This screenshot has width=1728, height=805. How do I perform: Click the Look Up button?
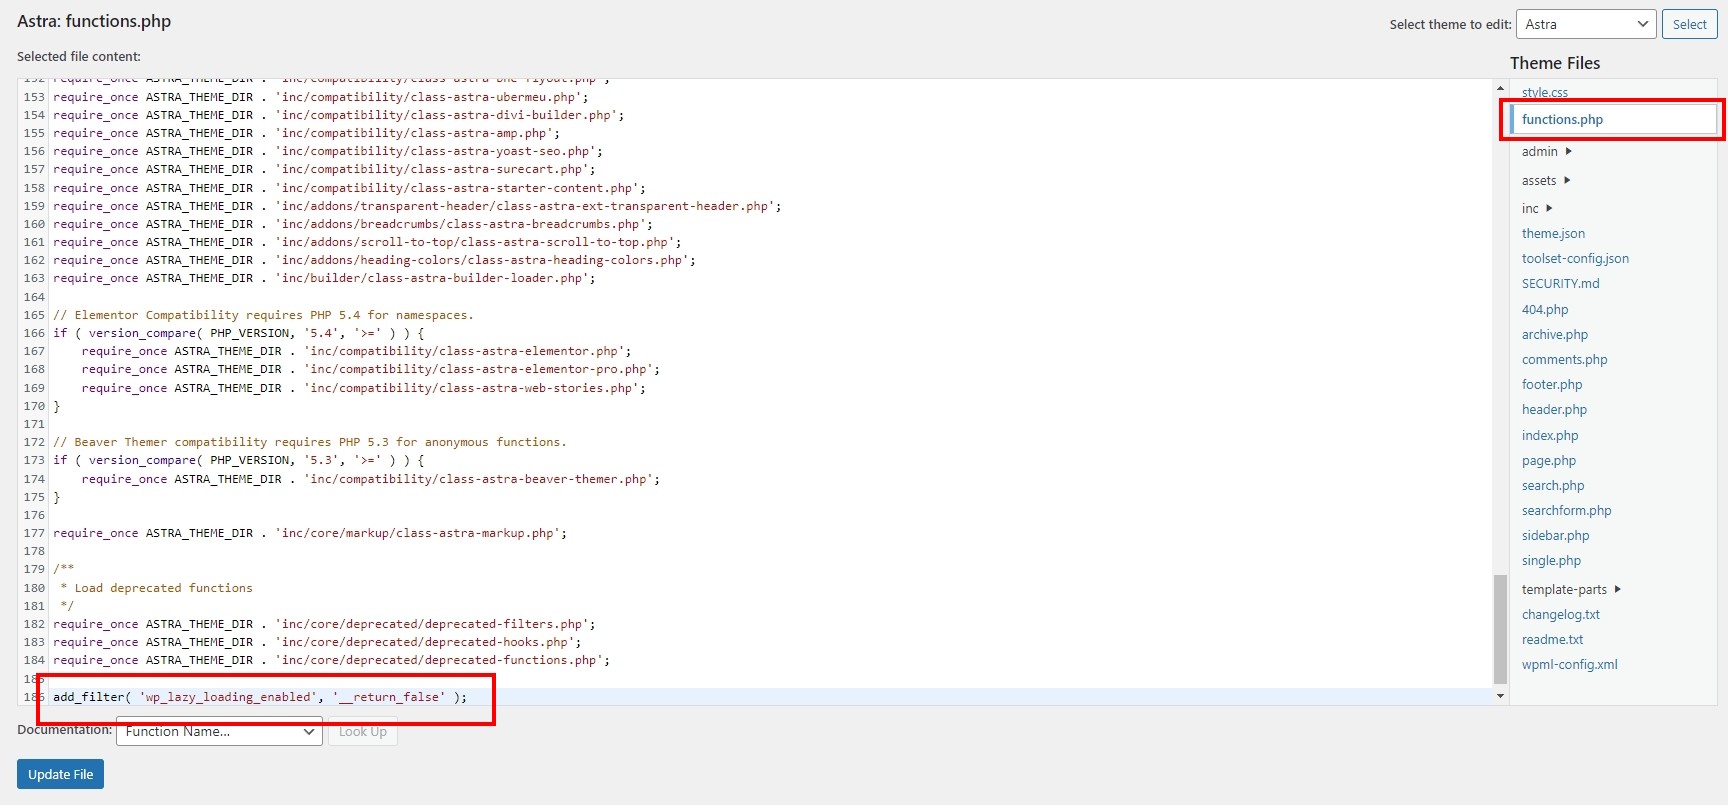point(363,731)
